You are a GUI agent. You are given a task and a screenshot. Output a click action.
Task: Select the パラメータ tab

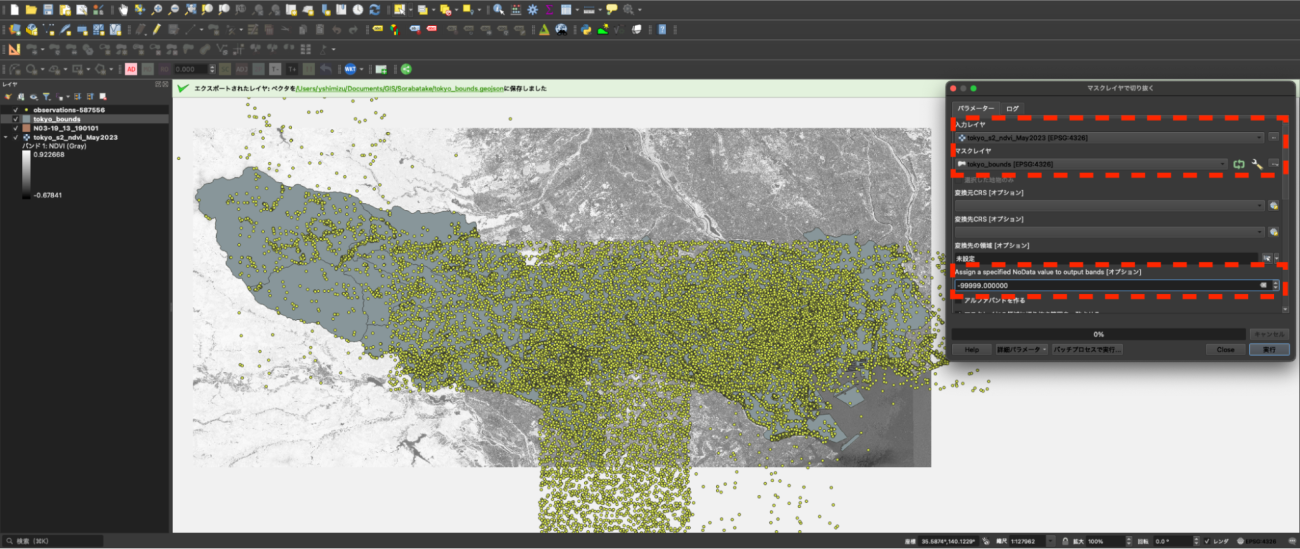(976, 108)
